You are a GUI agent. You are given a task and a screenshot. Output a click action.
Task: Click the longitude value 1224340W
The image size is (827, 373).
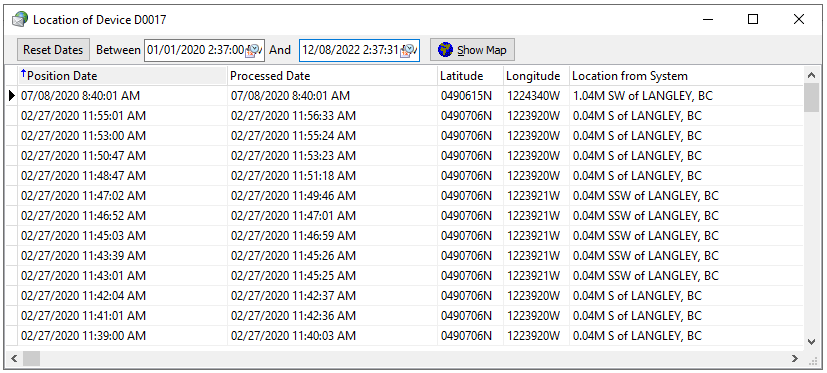[x=536, y=96]
